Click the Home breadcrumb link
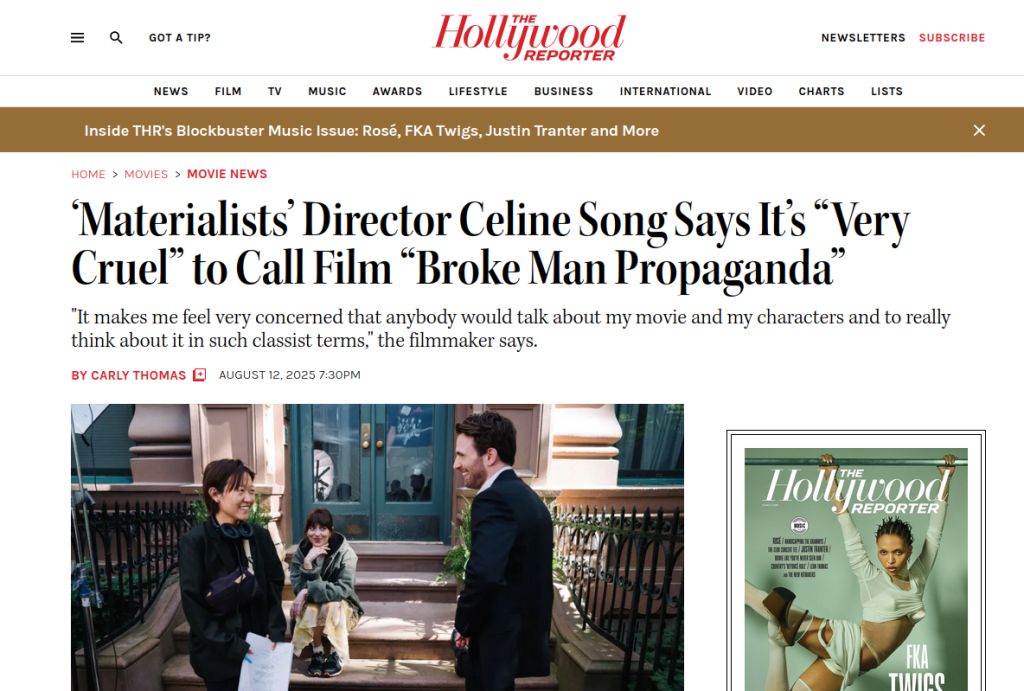 [x=88, y=174]
